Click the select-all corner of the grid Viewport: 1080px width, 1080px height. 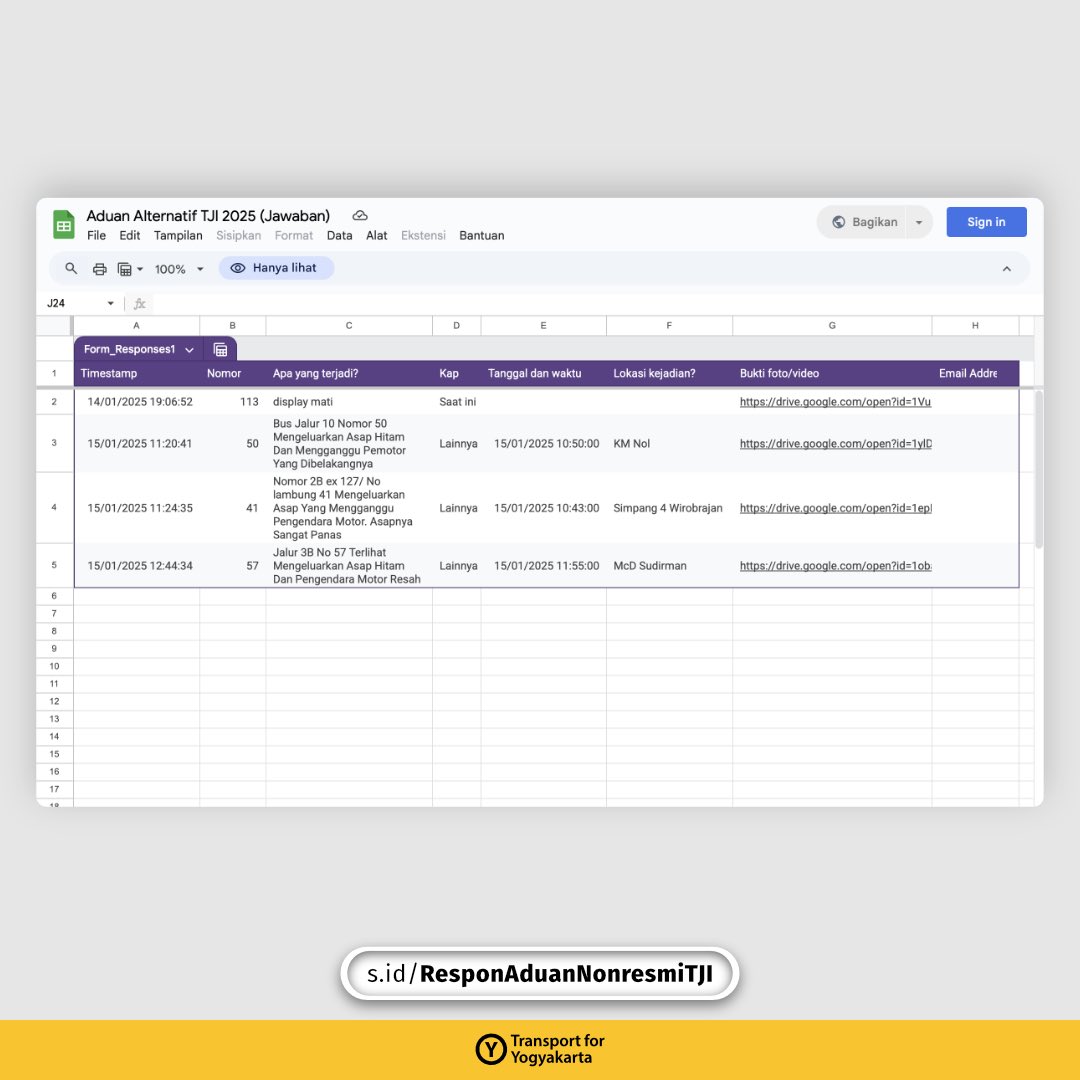(54, 326)
